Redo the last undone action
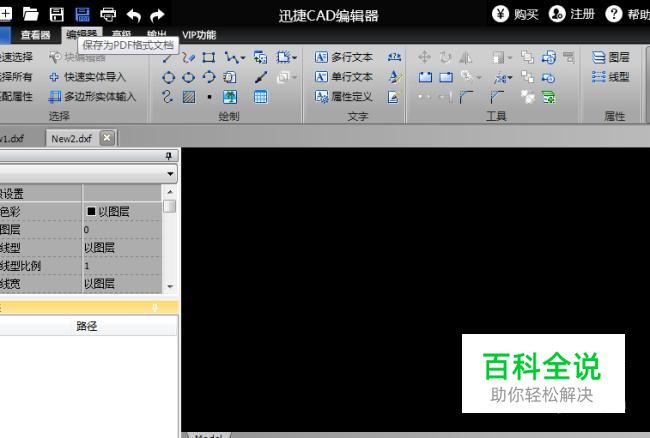 pyautogui.click(x=157, y=16)
